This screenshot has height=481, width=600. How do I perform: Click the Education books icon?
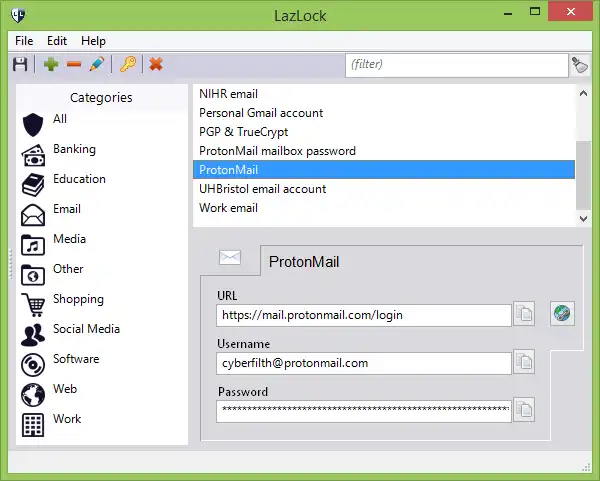[x=33, y=185]
